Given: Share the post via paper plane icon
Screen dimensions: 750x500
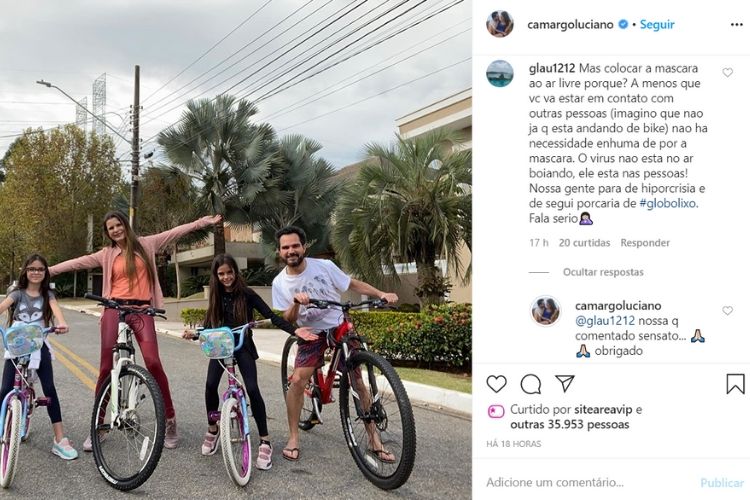Looking at the screenshot, I should pos(565,383).
